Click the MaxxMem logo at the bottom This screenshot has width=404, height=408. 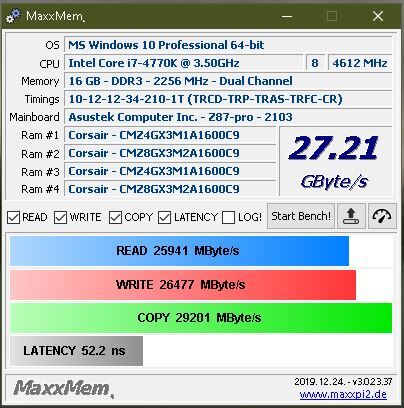63,388
